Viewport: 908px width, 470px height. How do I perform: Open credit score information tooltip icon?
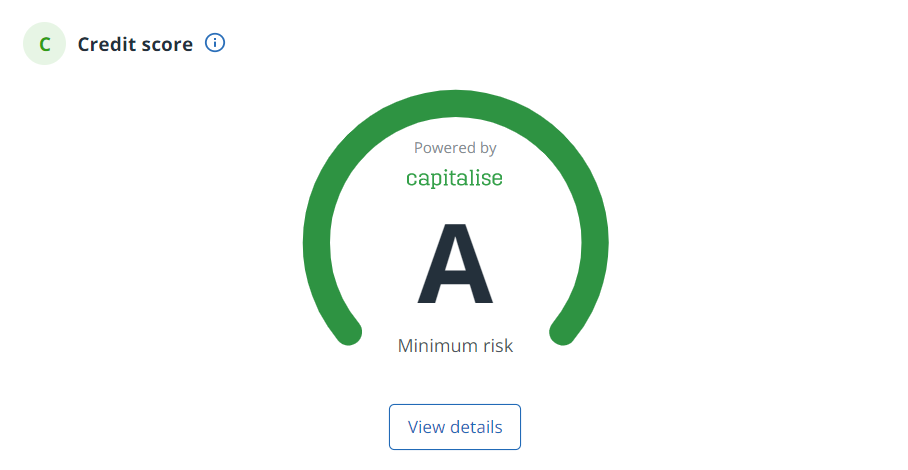tap(215, 43)
